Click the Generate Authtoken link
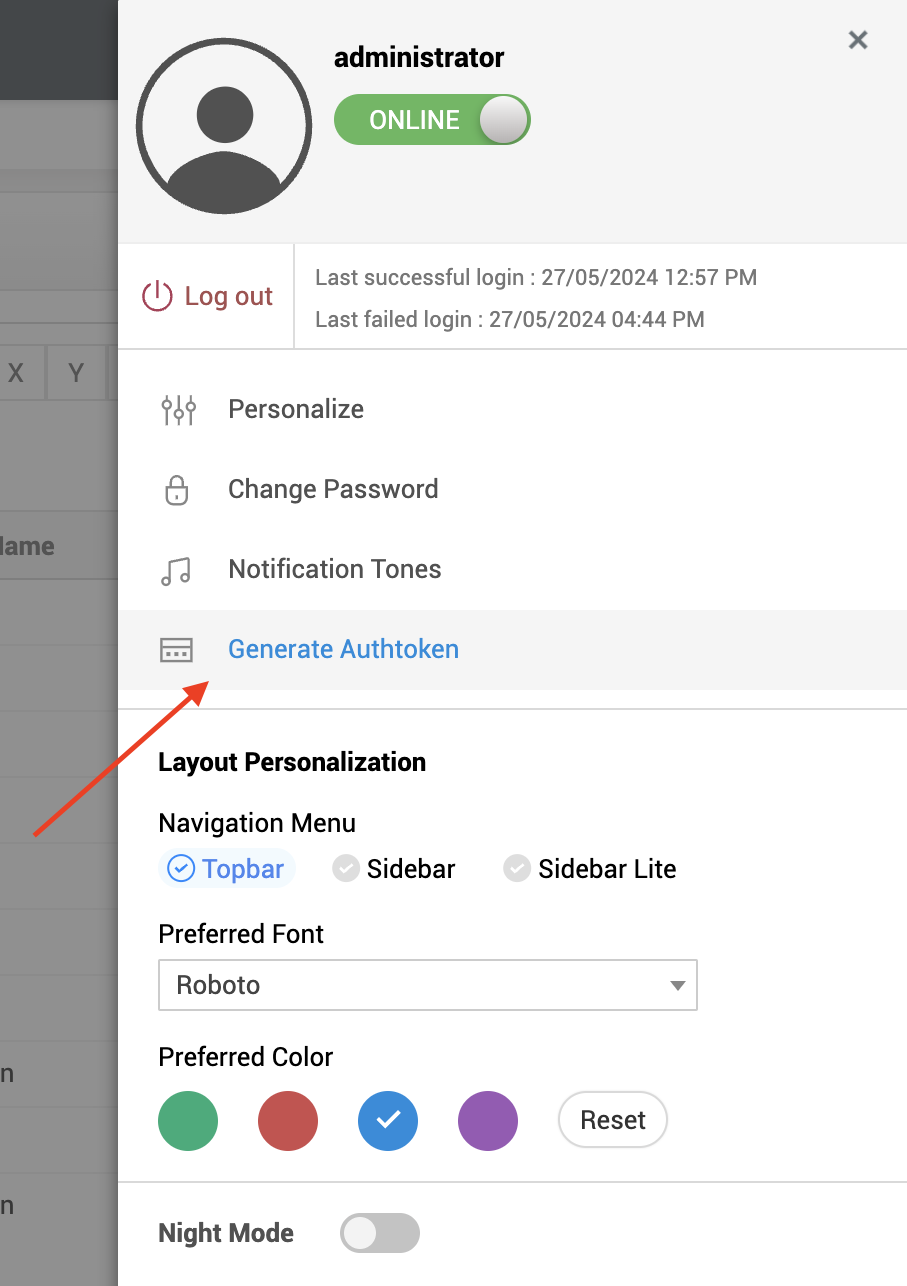This screenshot has width=907, height=1286. pos(343,649)
